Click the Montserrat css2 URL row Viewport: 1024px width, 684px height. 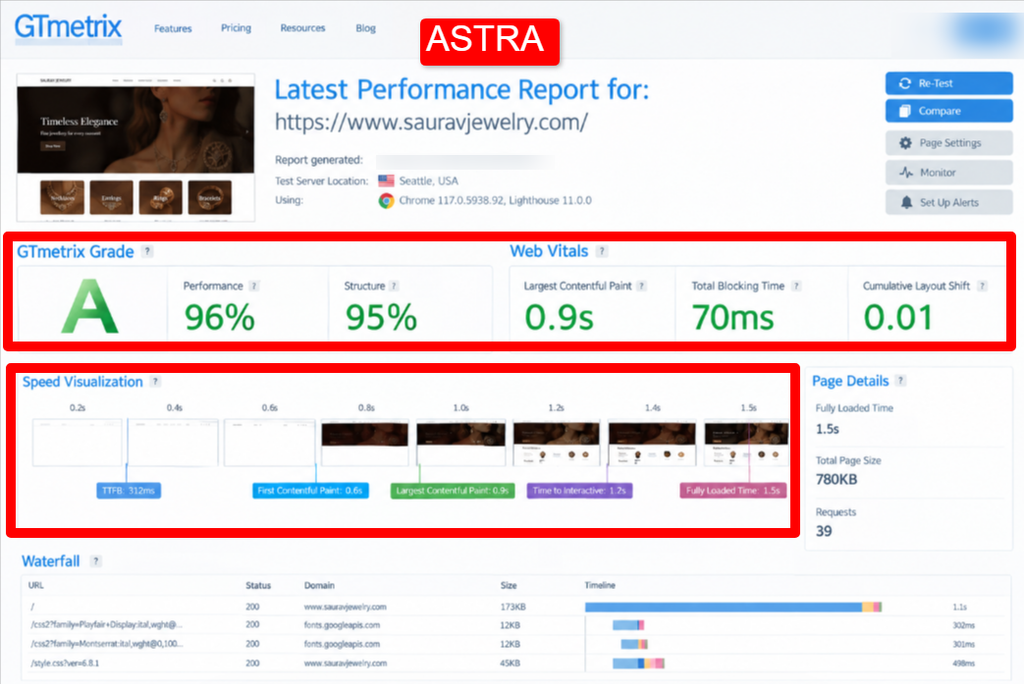[x=516, y=644]
